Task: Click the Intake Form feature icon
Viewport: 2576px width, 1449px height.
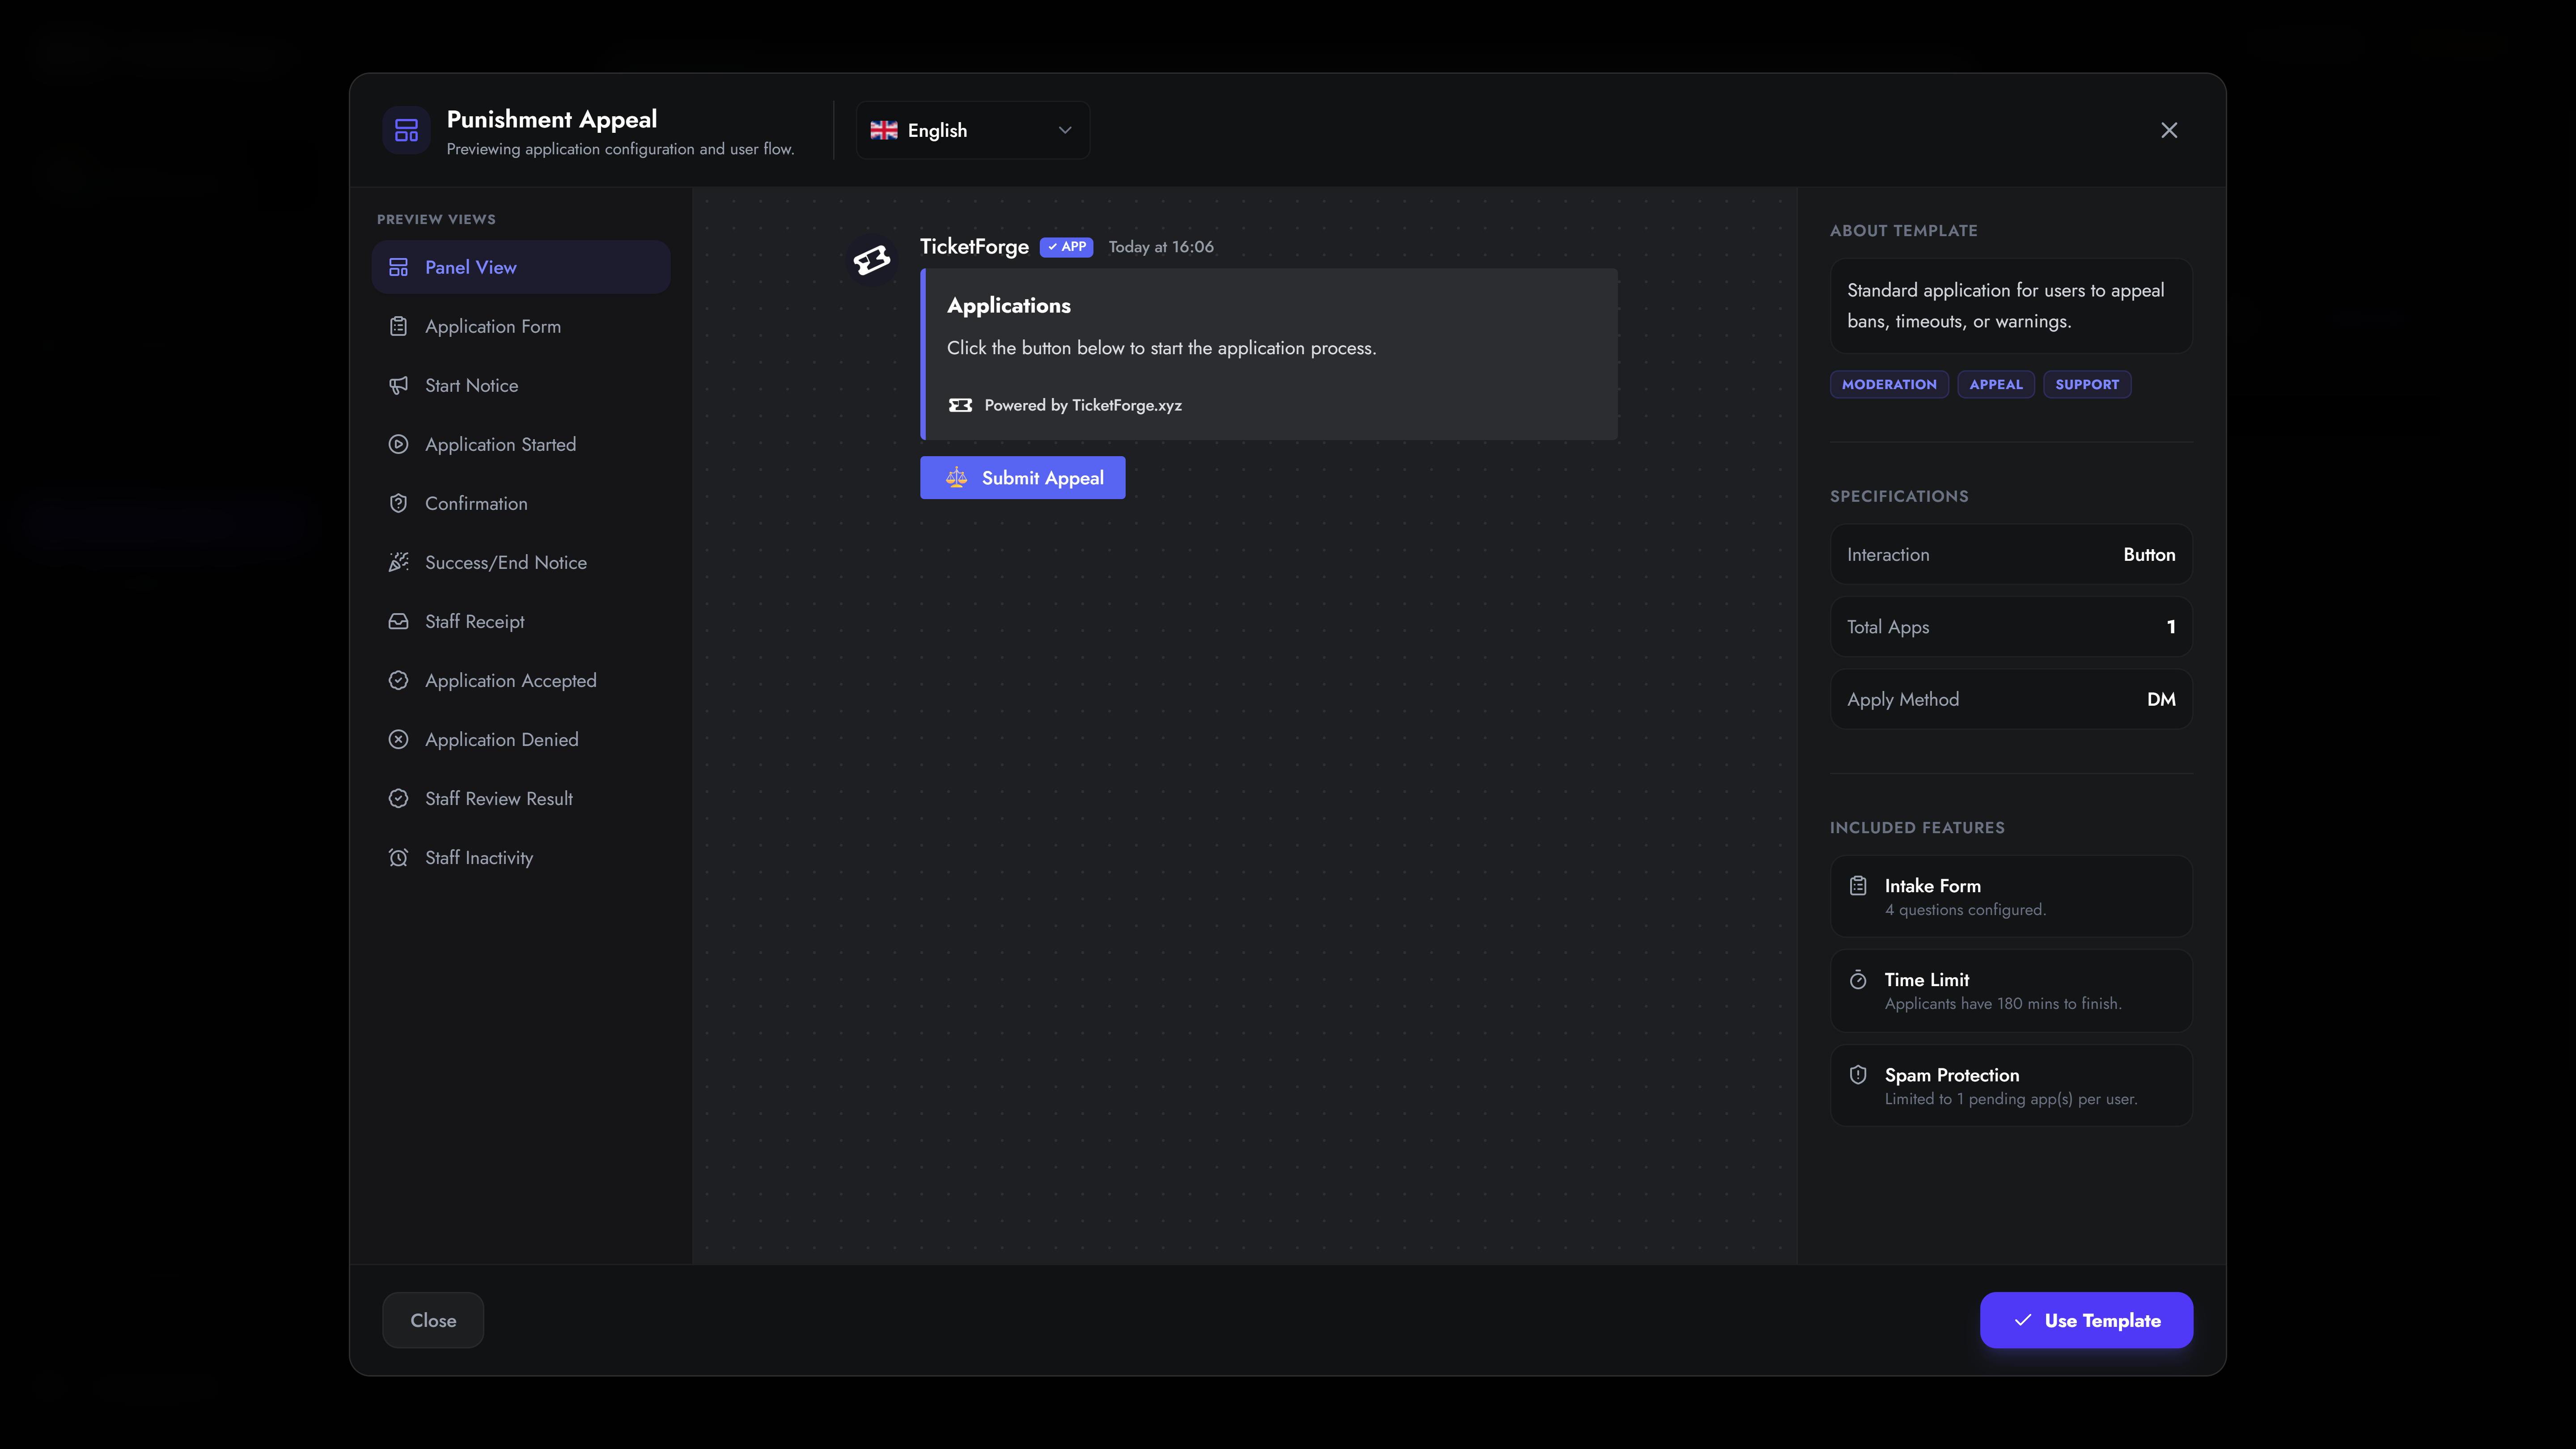Action: point(1858,886)
